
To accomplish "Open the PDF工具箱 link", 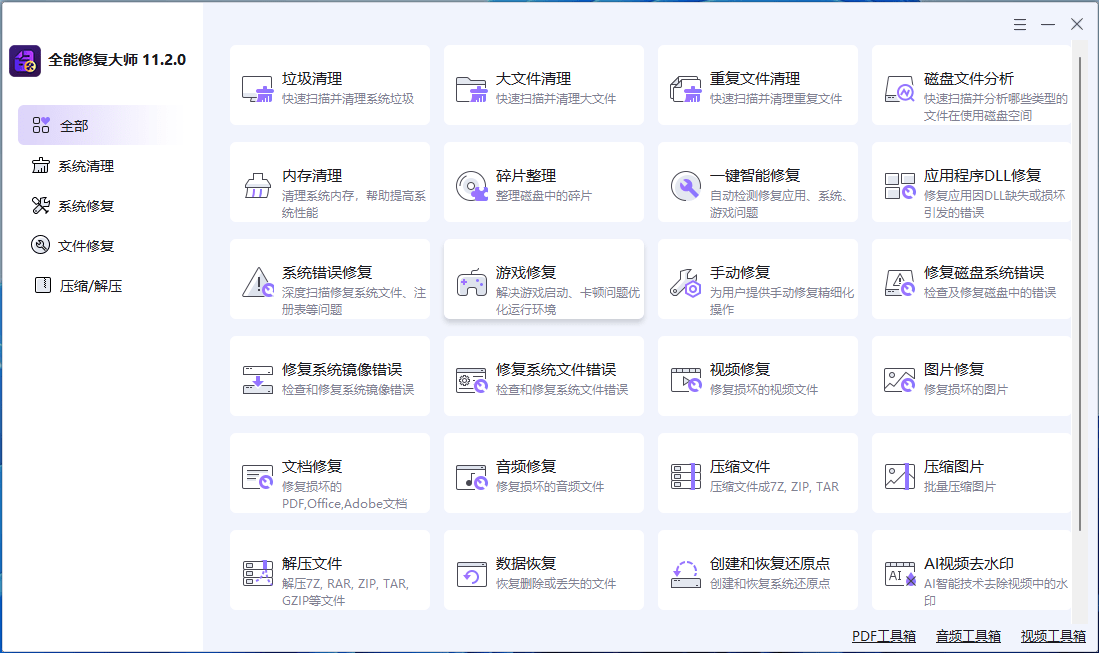I will click(882, 635).
